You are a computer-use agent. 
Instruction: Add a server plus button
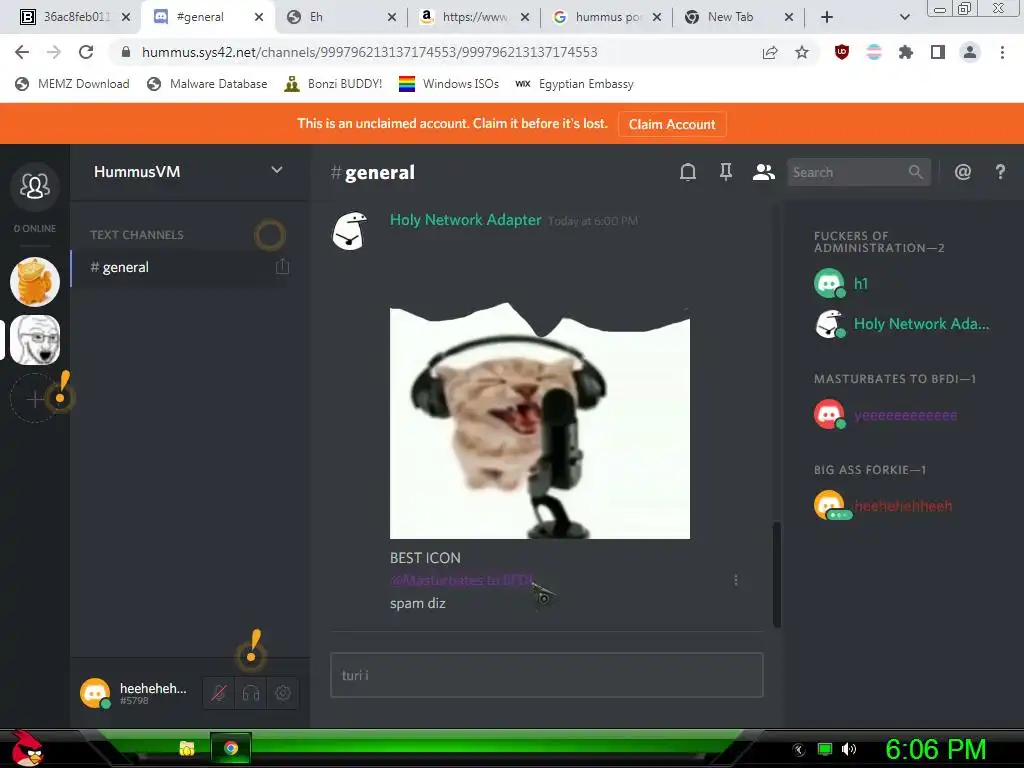pyautogui.click(x=35, y=398)
